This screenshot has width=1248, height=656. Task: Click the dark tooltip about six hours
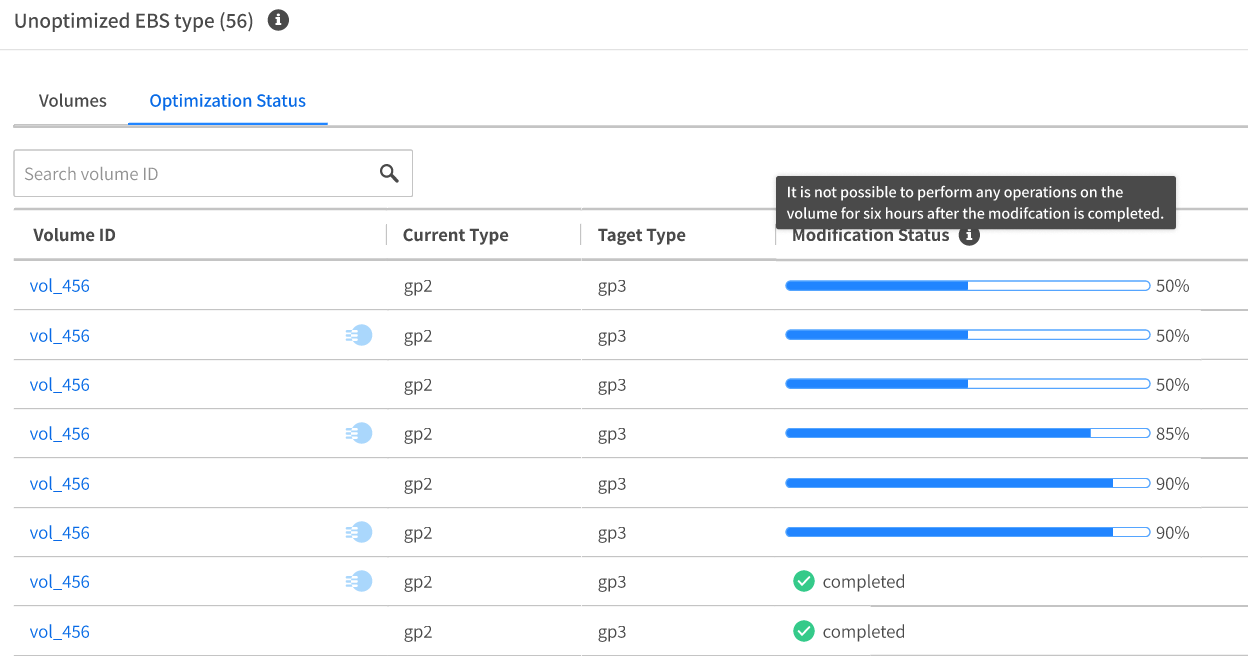975,202
